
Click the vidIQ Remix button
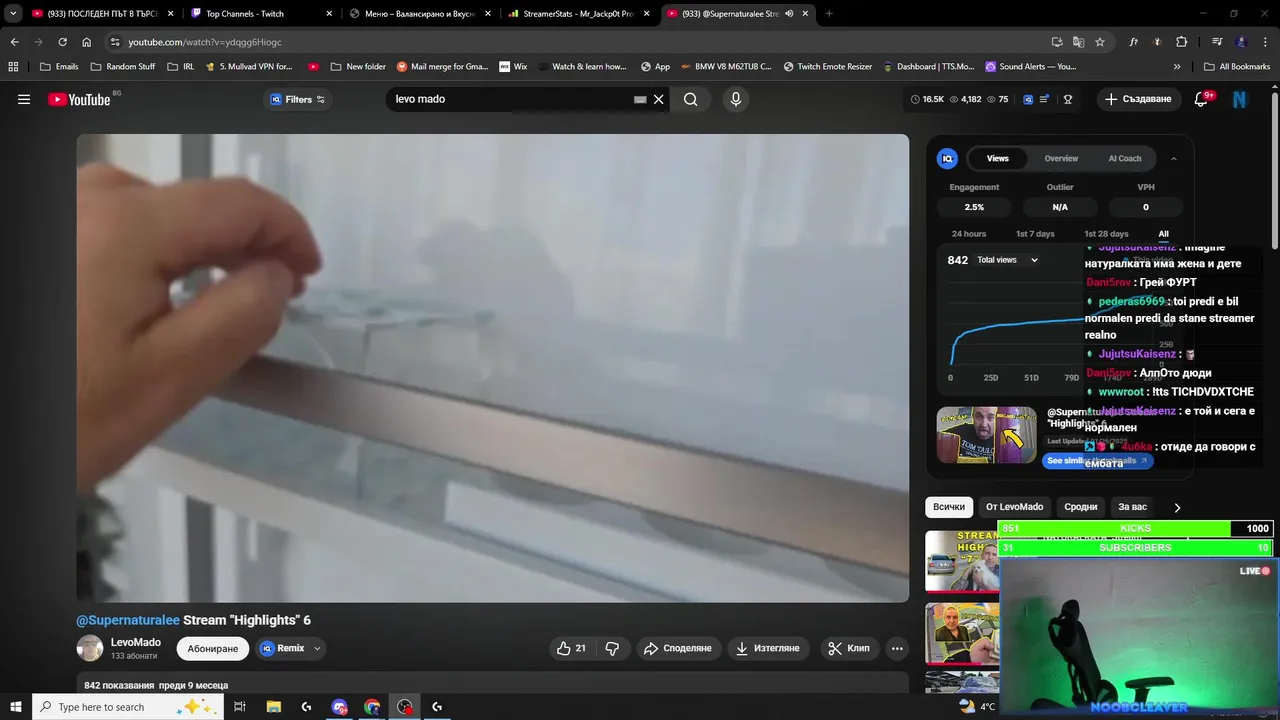pos(283,648)
